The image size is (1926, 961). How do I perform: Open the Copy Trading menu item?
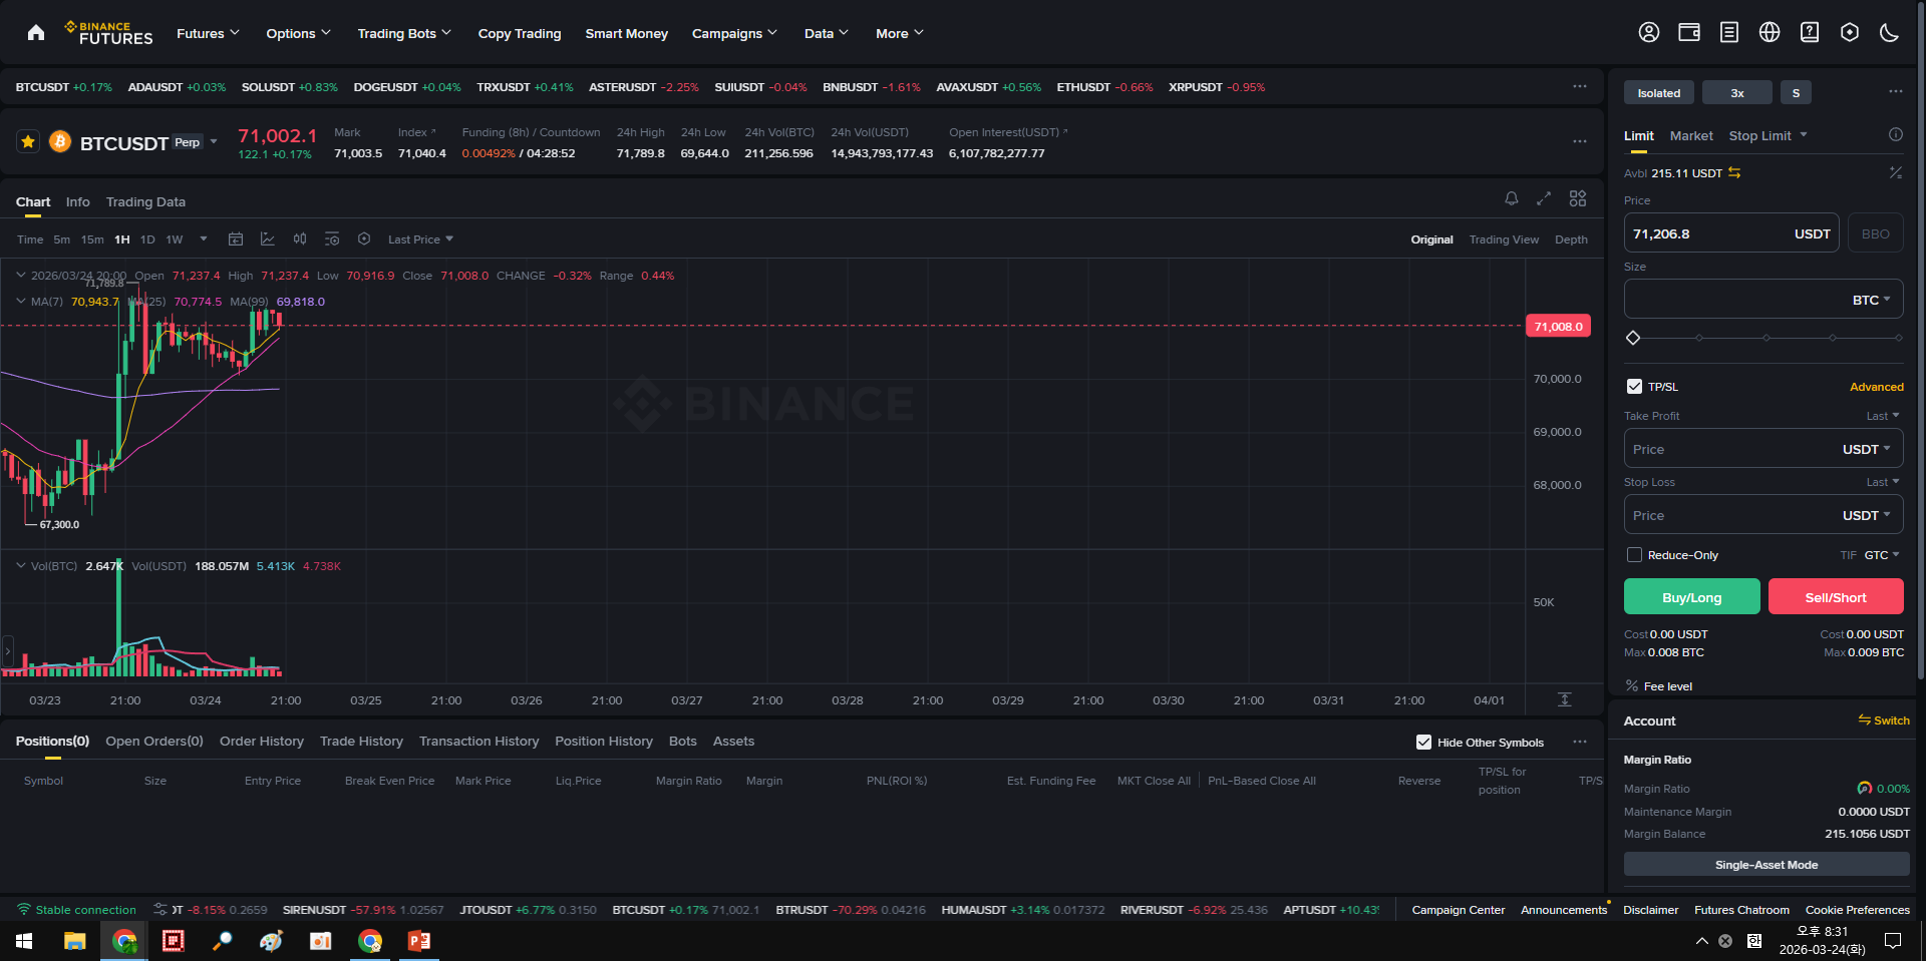(x=519, y=33)
